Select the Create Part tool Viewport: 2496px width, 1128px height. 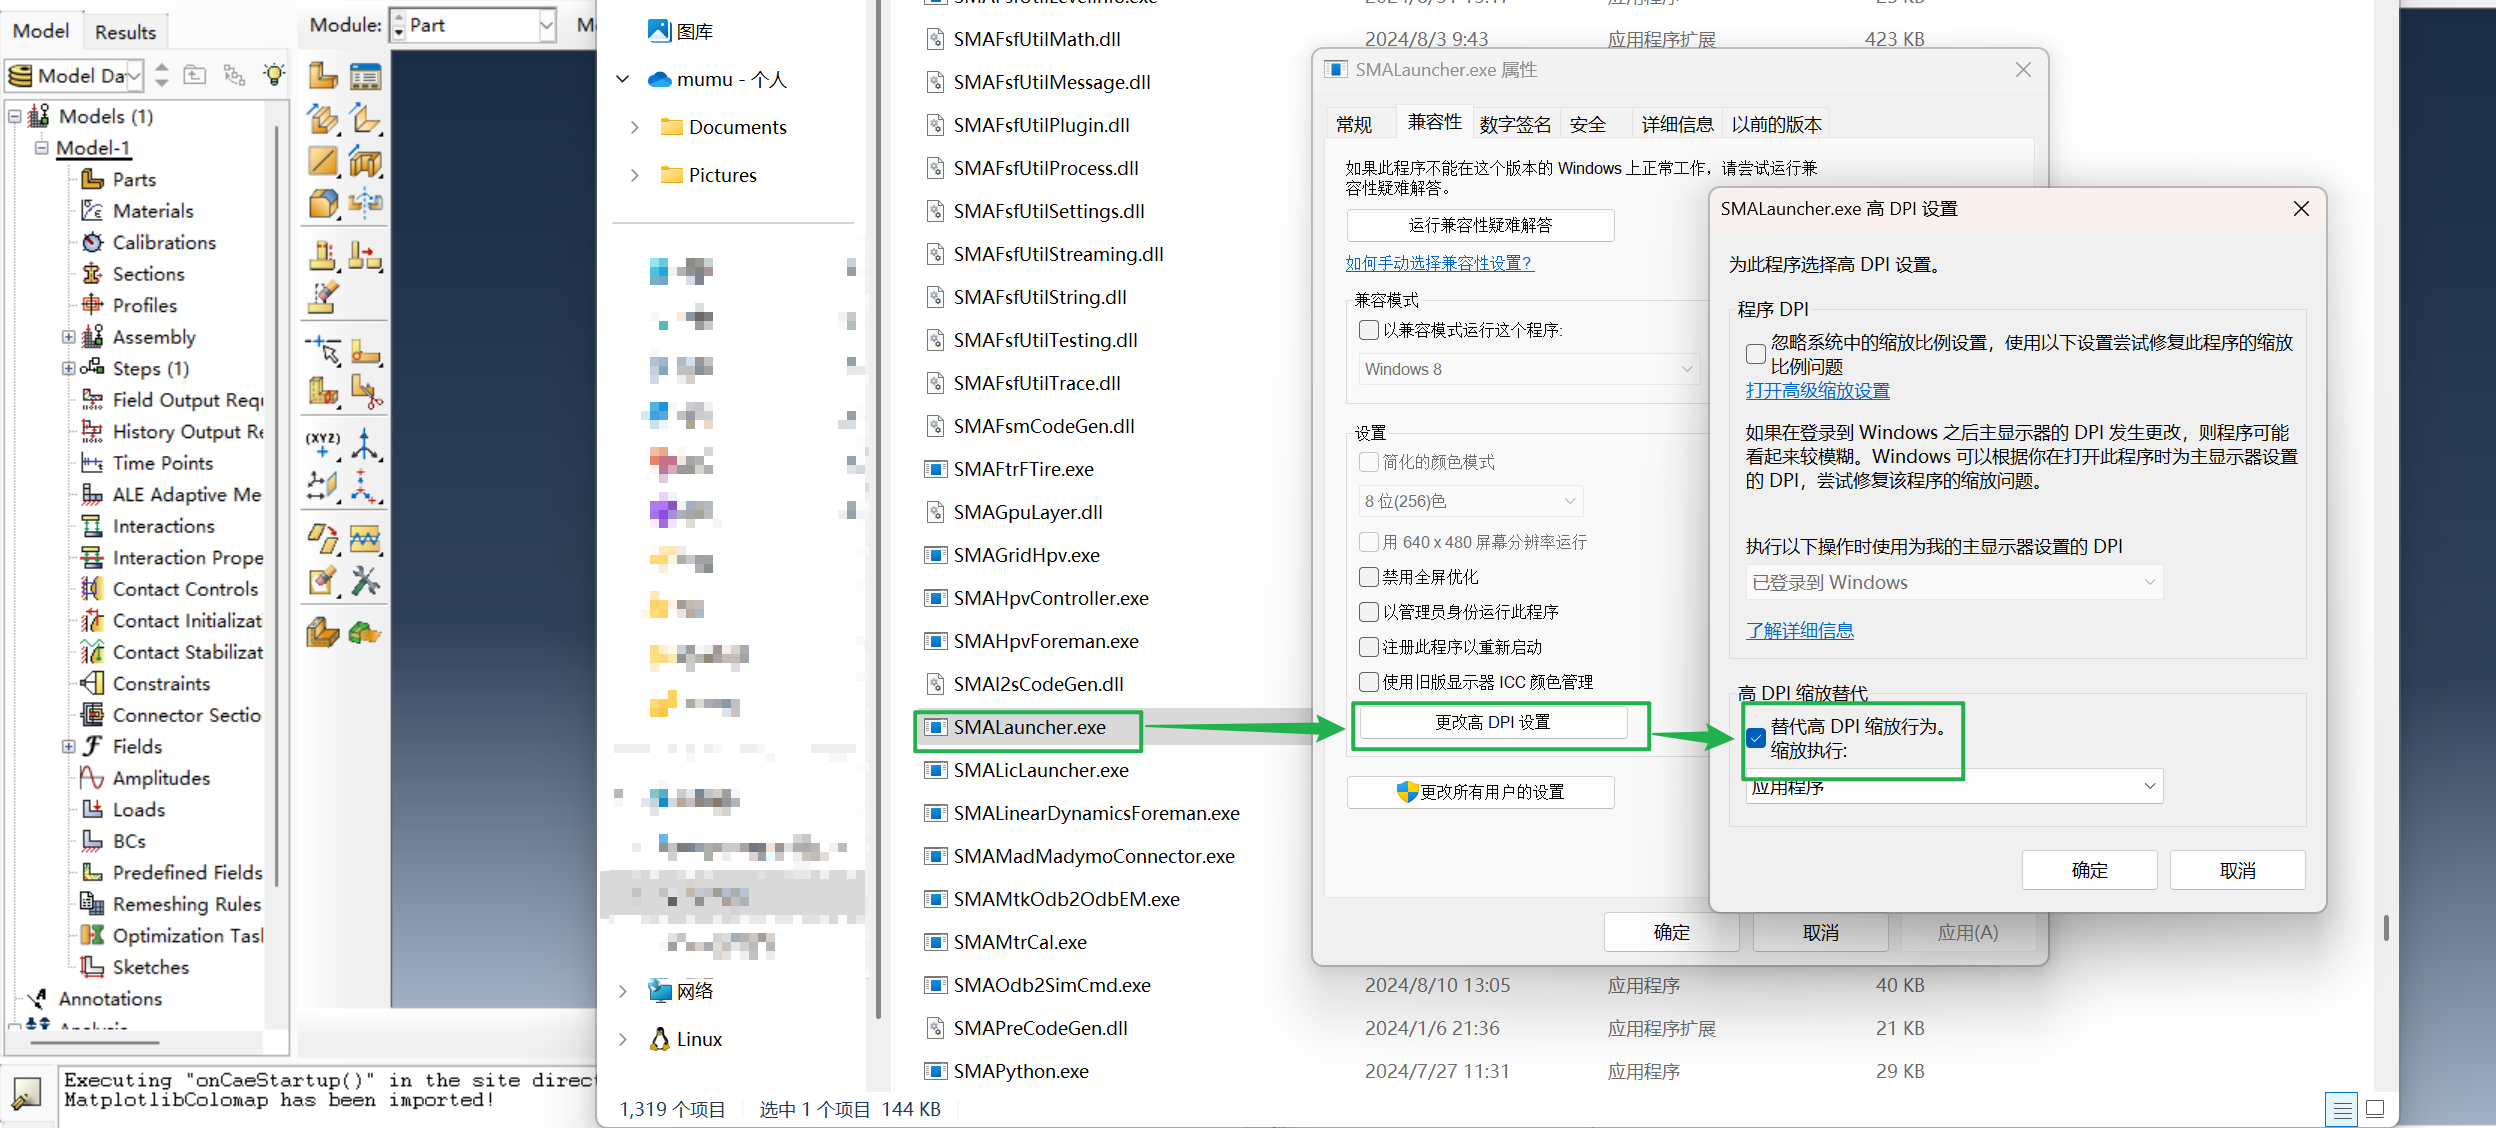click(322, 76)
